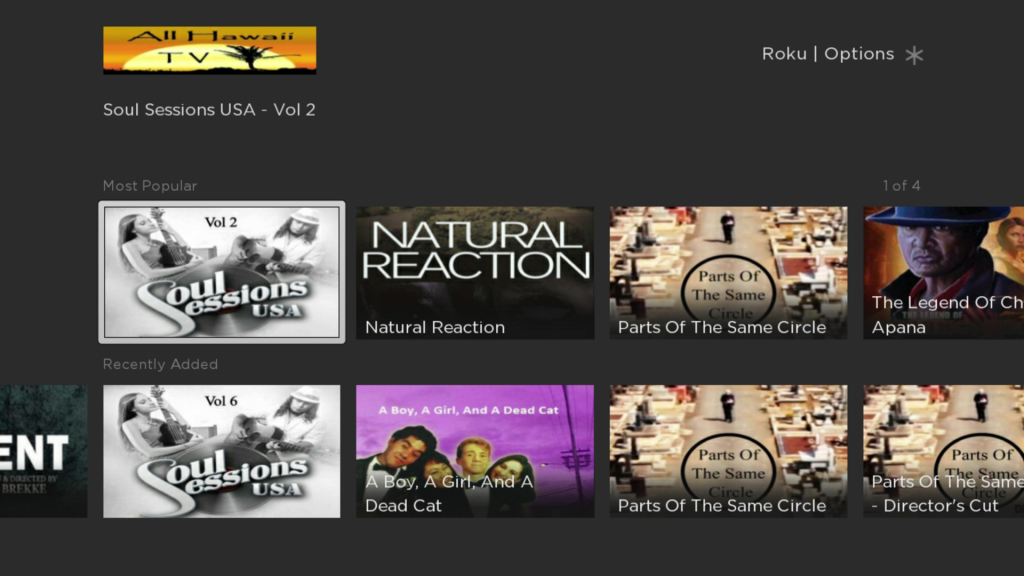The width and height of the screenshot is (1024, 576).
Task: Click the Soul Sessions USA - Vol 2 title
Action: [x=209, y=110]
